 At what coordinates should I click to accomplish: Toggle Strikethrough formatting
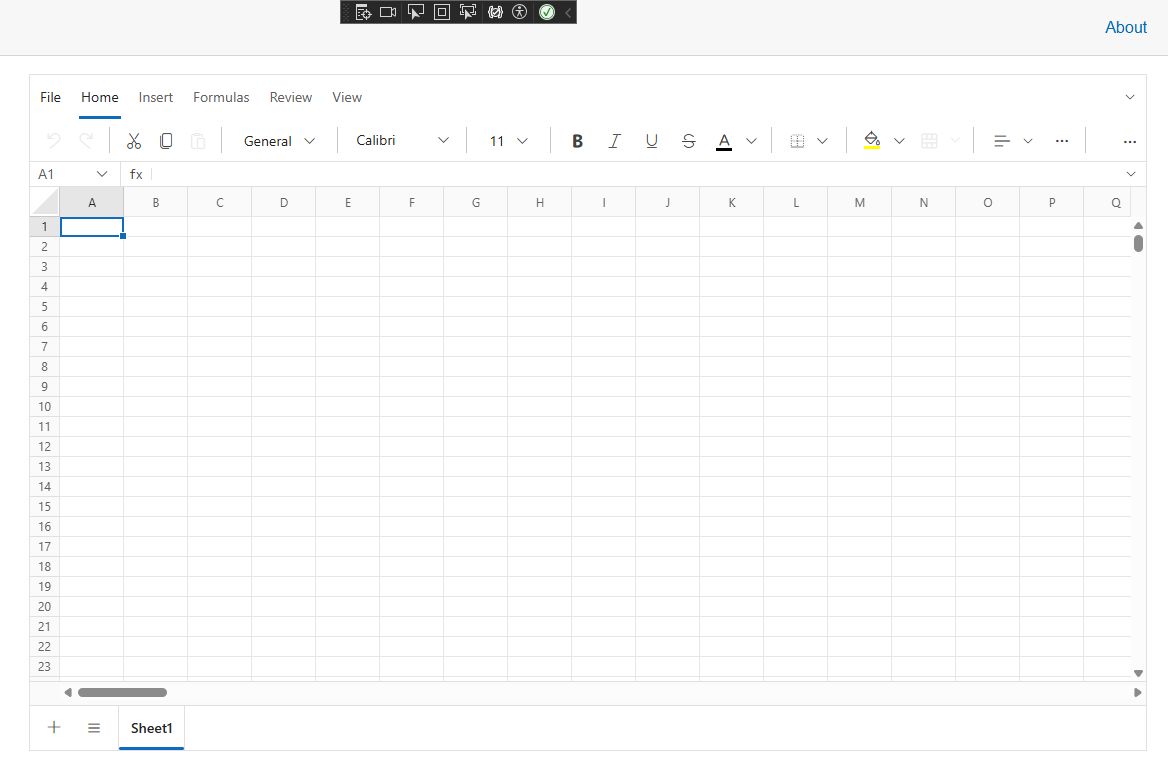pyautogui.click(x=689, y=141)
